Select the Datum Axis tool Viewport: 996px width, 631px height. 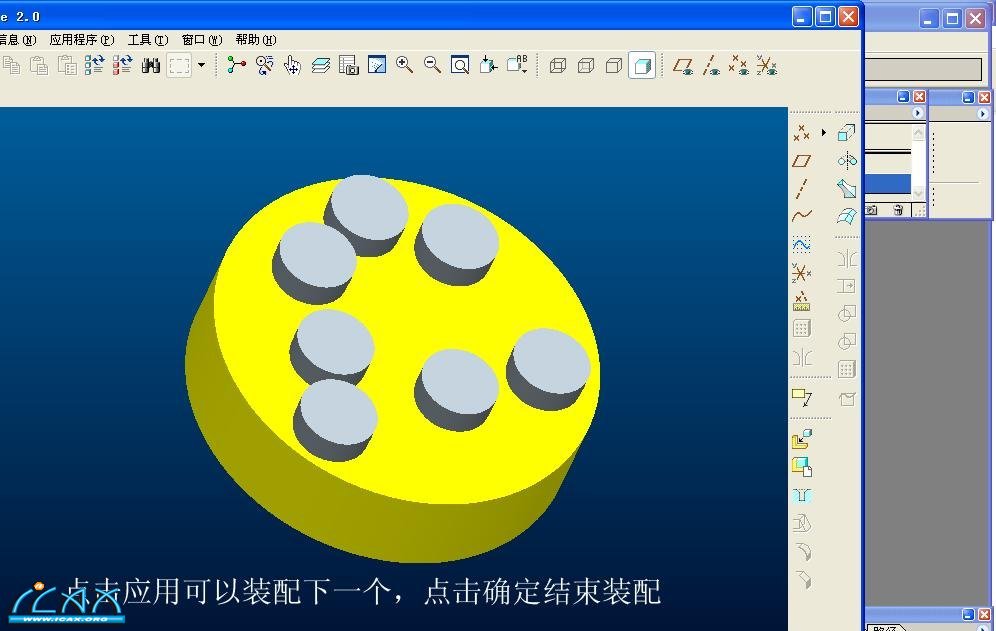(801, 189)
